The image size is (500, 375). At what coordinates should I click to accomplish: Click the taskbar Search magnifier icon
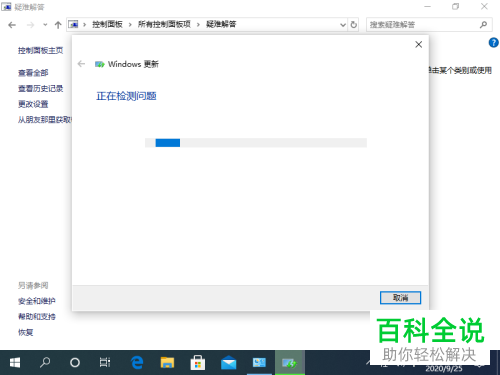point(45,363)
